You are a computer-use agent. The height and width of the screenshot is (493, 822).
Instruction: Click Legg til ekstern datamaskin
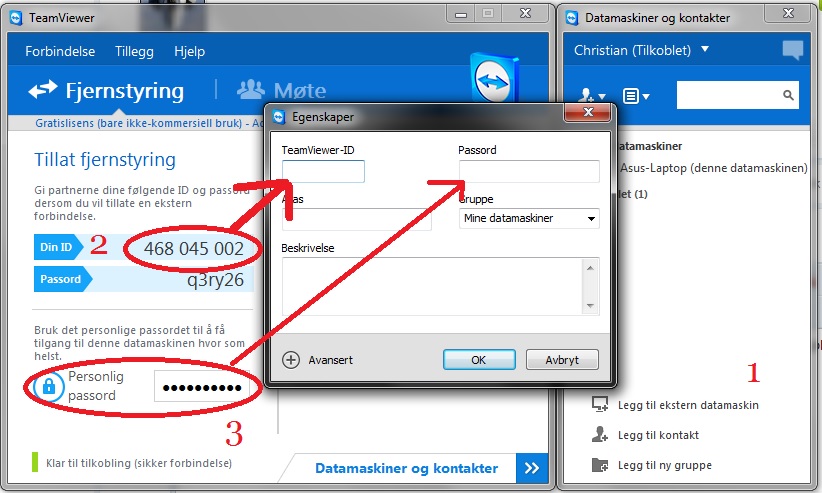point(688,405)
